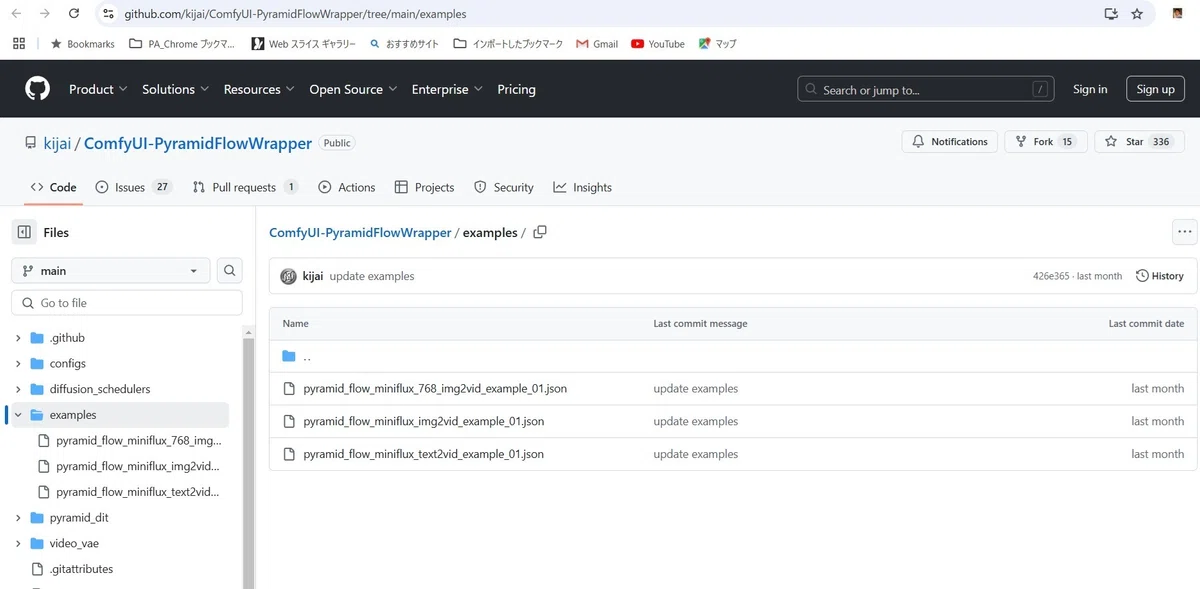The height and width of the screenshot is (589, 1200).
Task: Open the main branch selector dropdown
Action: click(x=111, y=271)
